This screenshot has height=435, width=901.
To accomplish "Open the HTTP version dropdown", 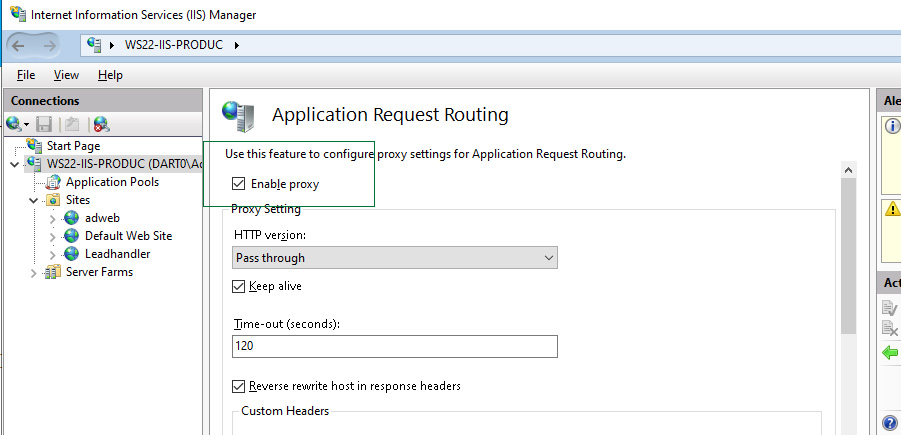I will pos(395,258).
